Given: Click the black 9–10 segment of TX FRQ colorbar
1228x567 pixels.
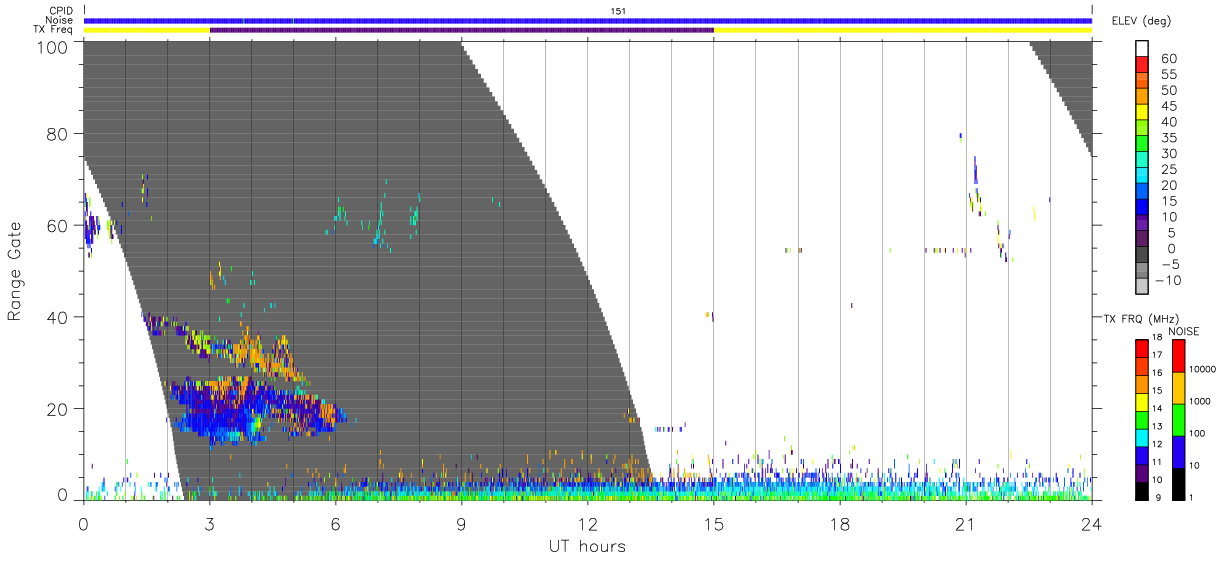Looking at the screenshot, I should point(1142,490).
